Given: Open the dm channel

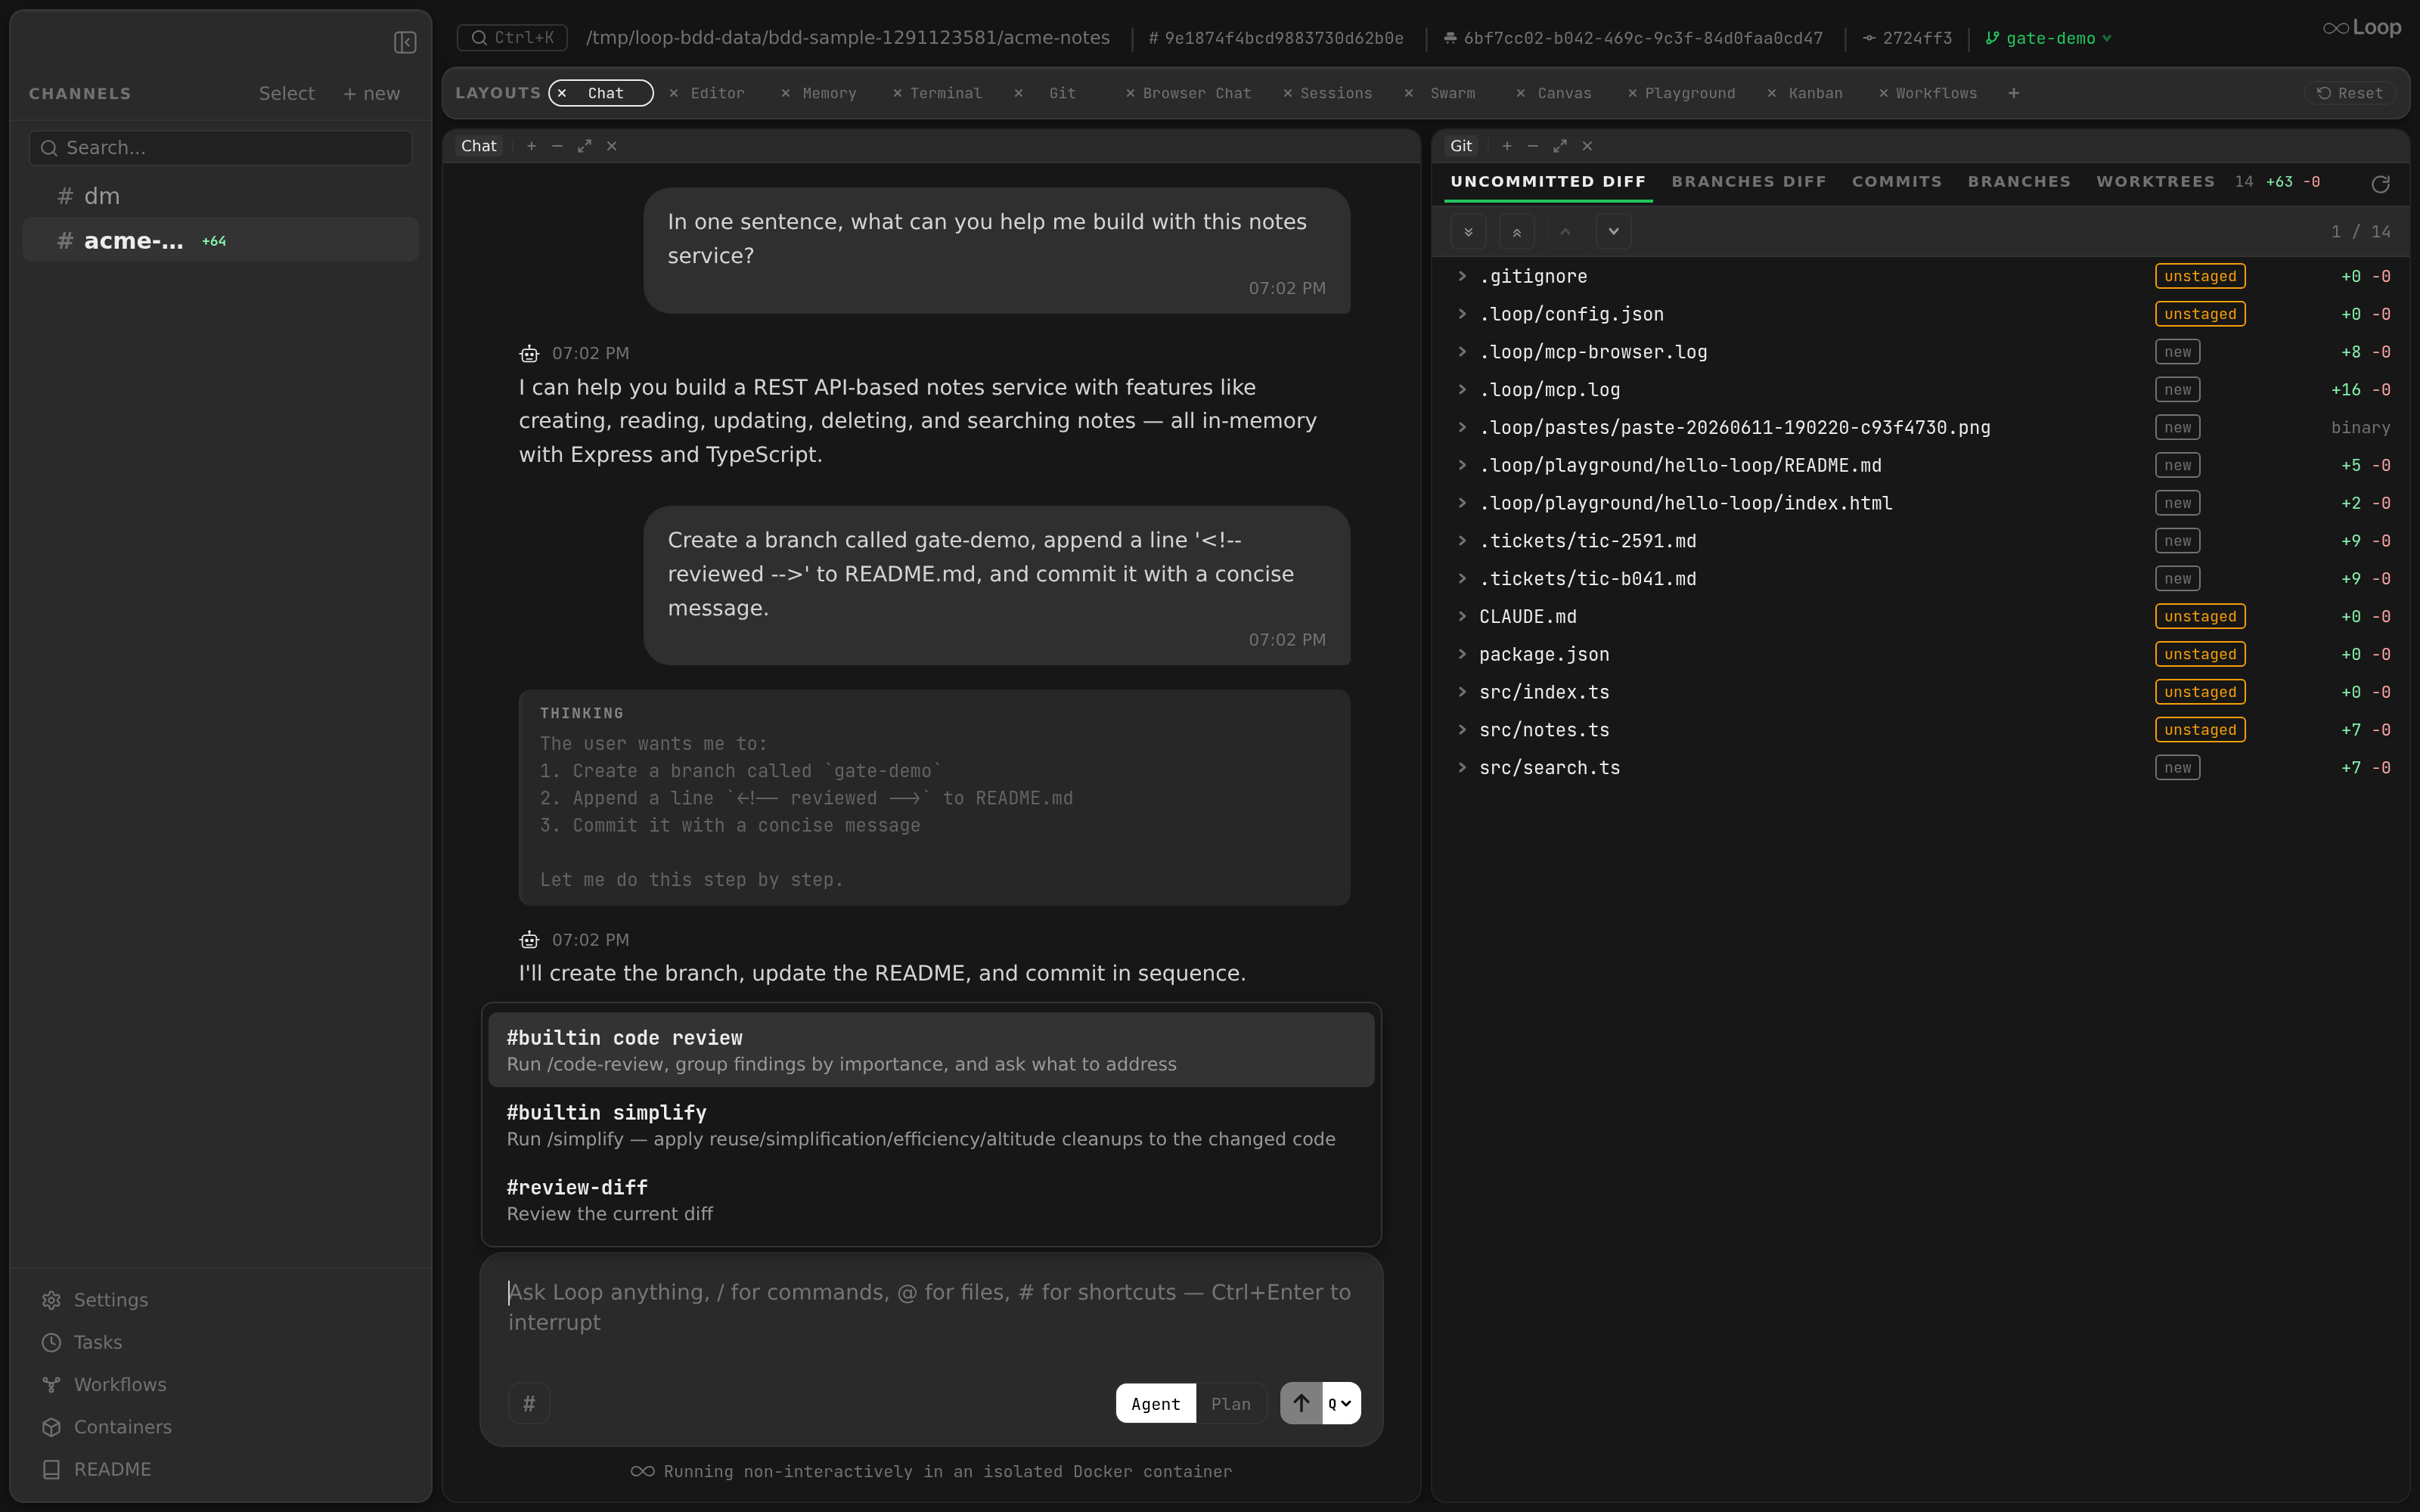Looking at the screenshot, I should pos(220,196).
